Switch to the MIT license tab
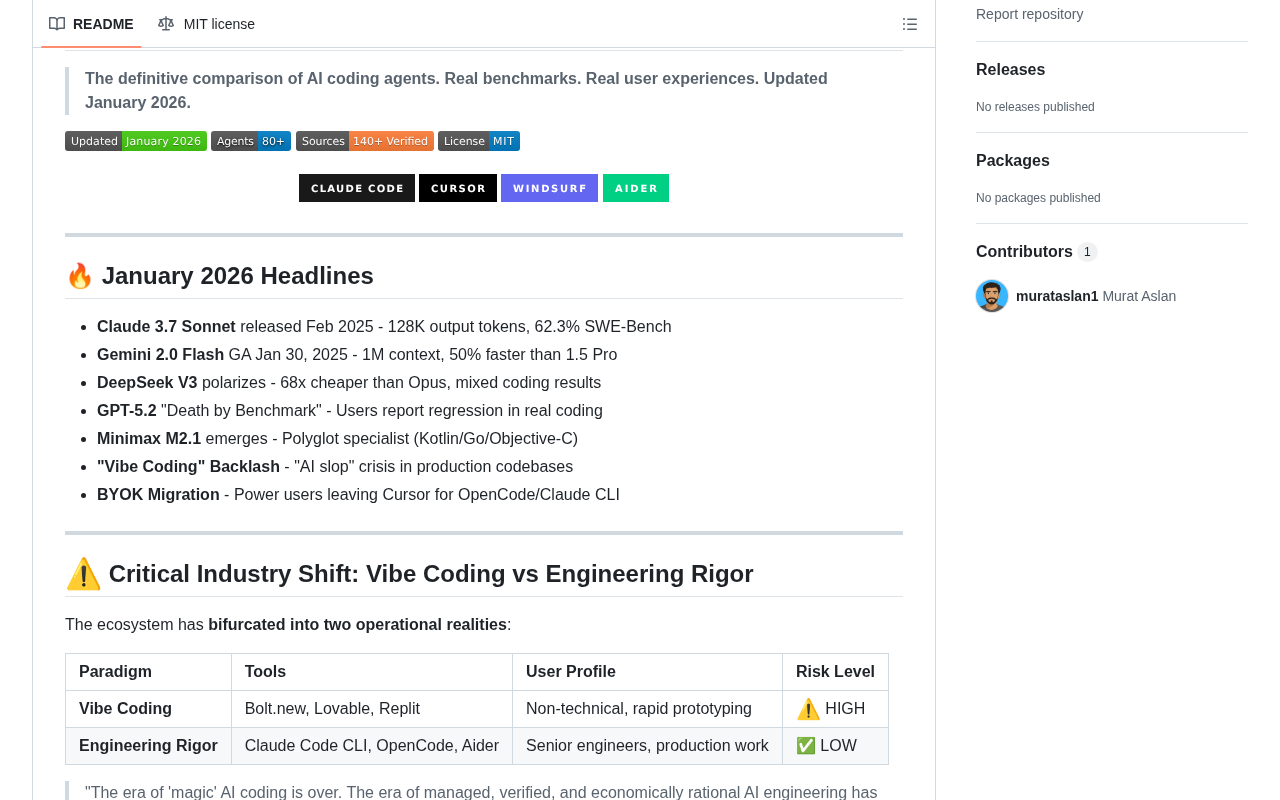 pos(206,24)
